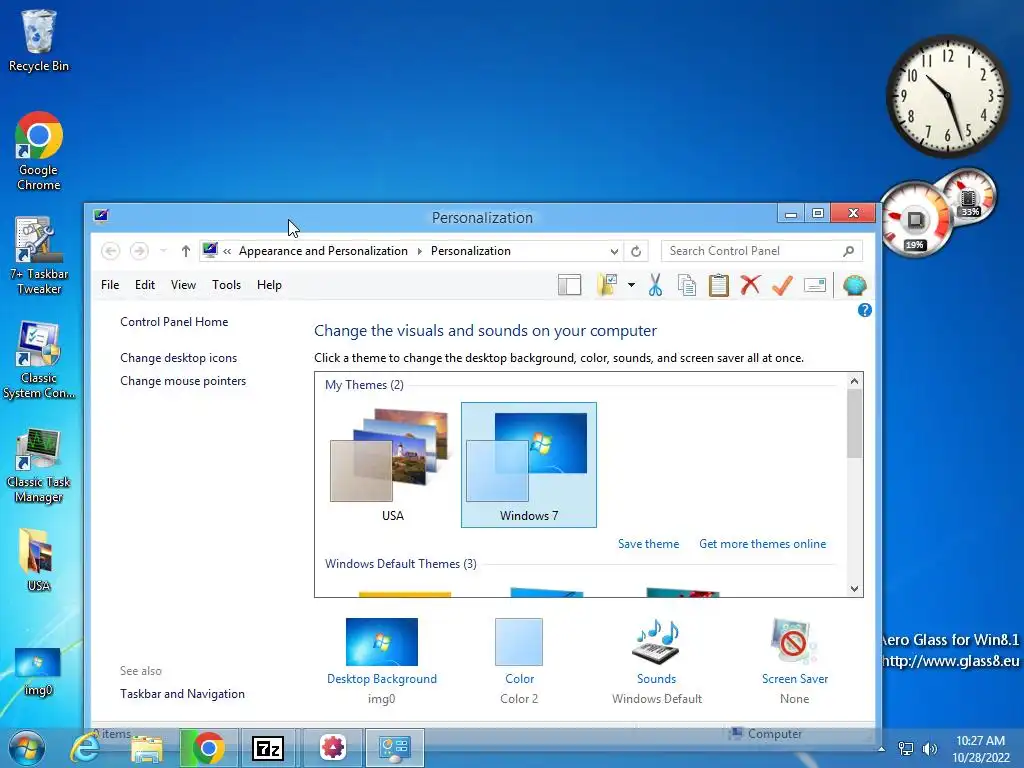Click the Copy icon in toolbar
Viewport: 1024px width, 768px height.
coord(686,285)
